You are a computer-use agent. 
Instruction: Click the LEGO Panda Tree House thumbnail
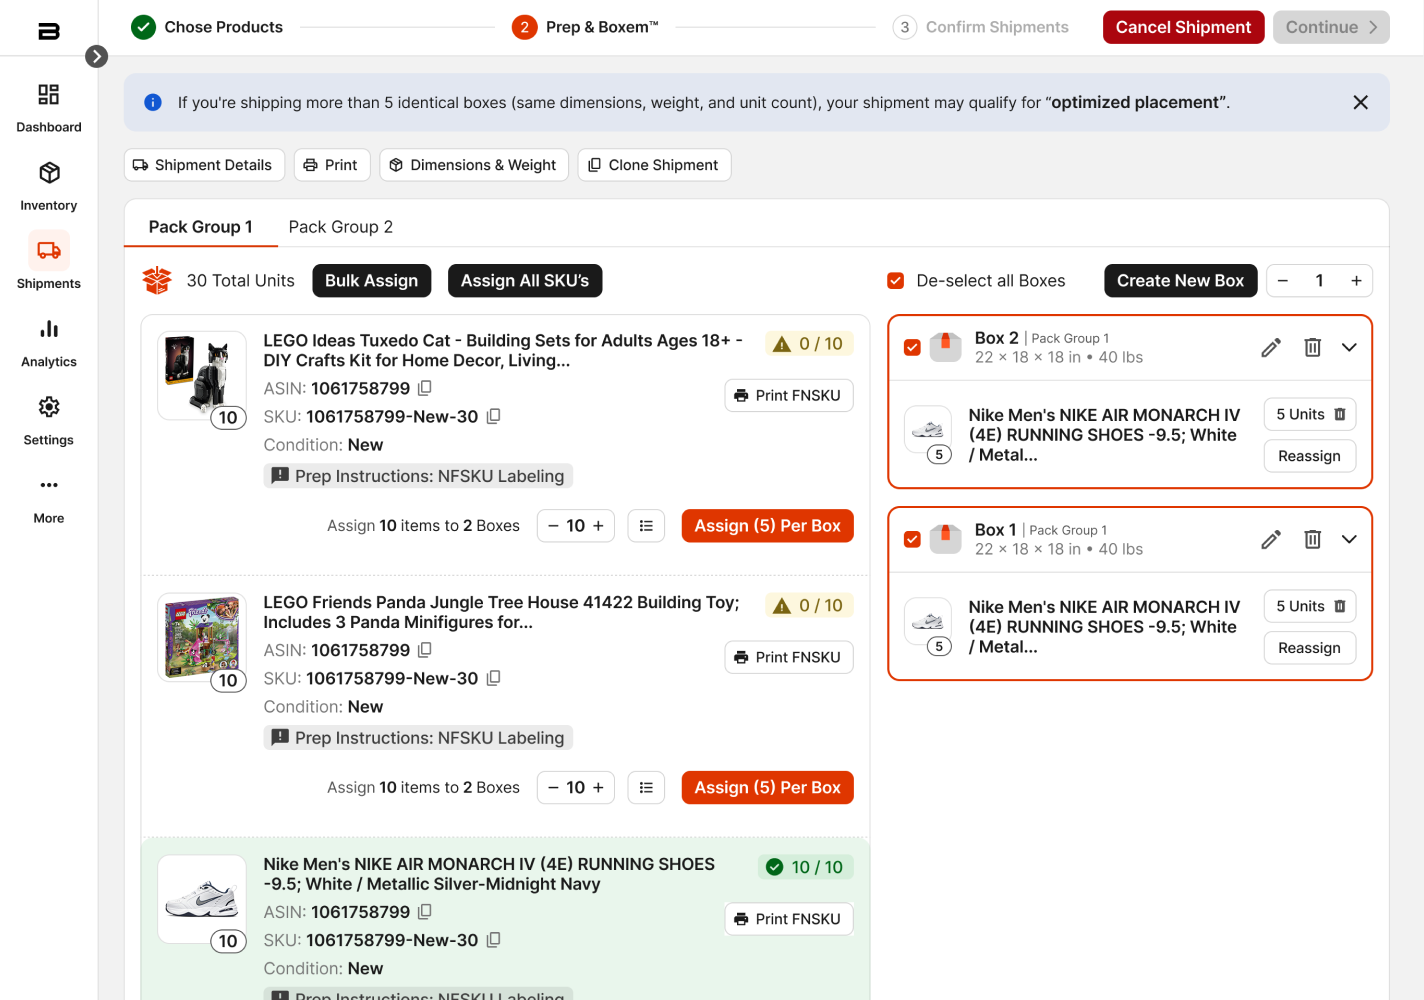tap(202, 637)
